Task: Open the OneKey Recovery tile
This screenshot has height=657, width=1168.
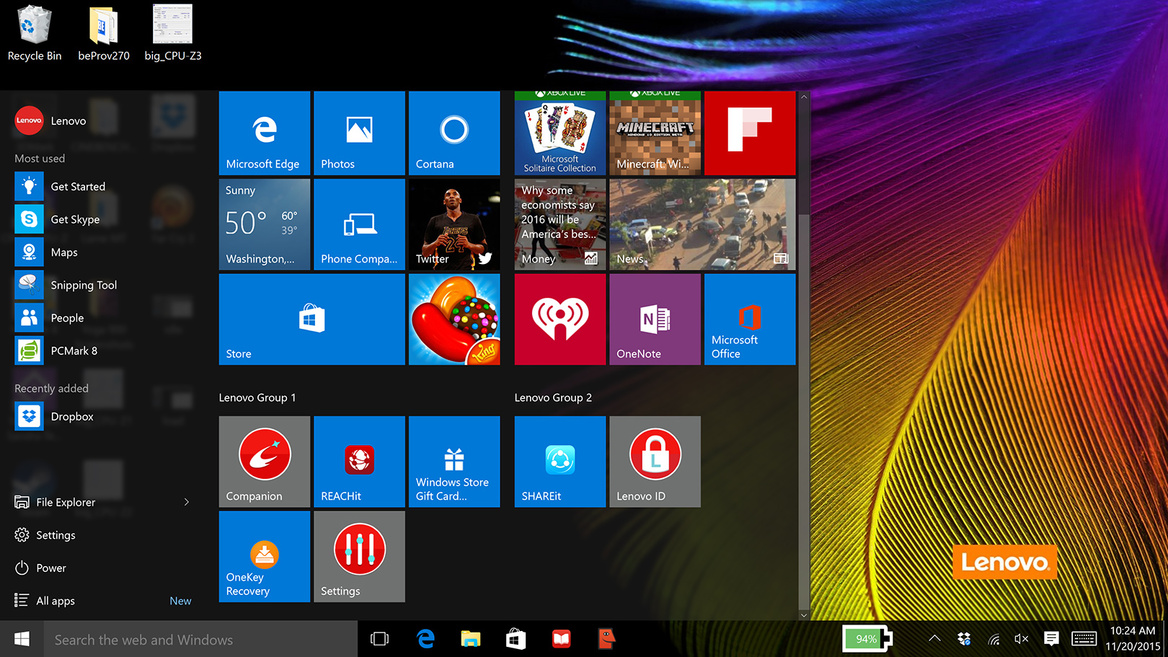Action: pyautogui.click(x=264, y=556)
